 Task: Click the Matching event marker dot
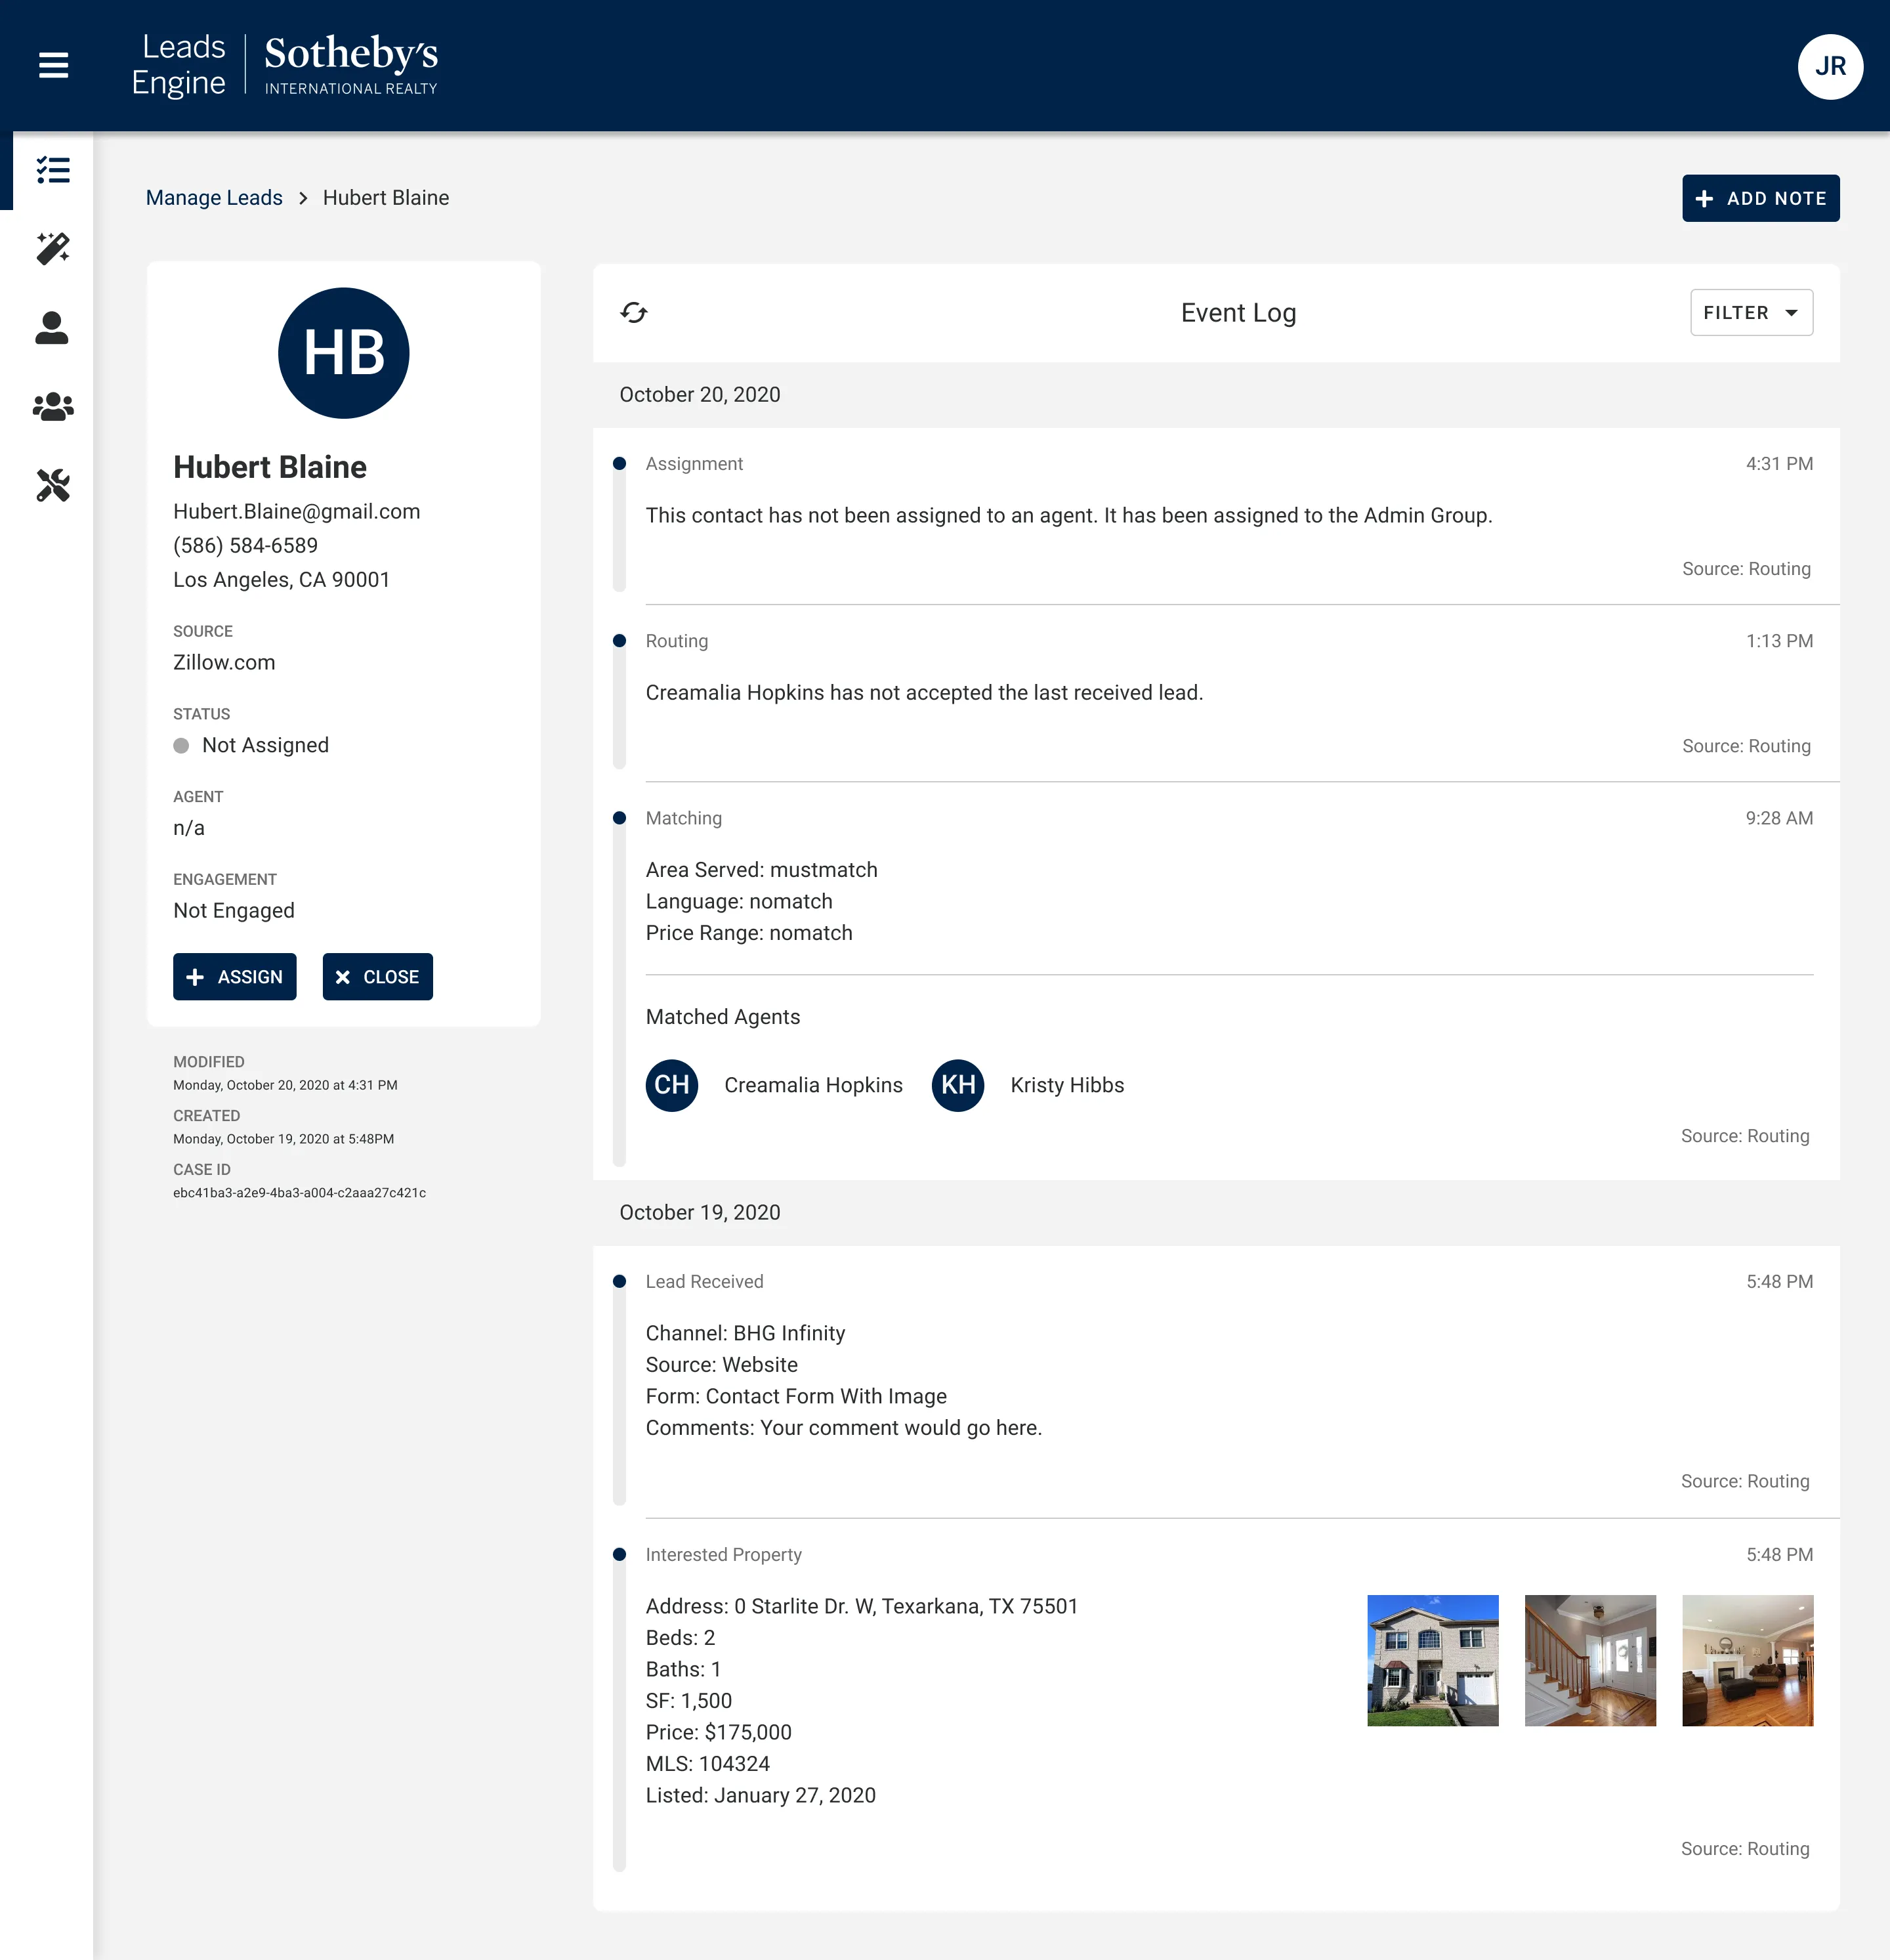[x=619, y=818]
